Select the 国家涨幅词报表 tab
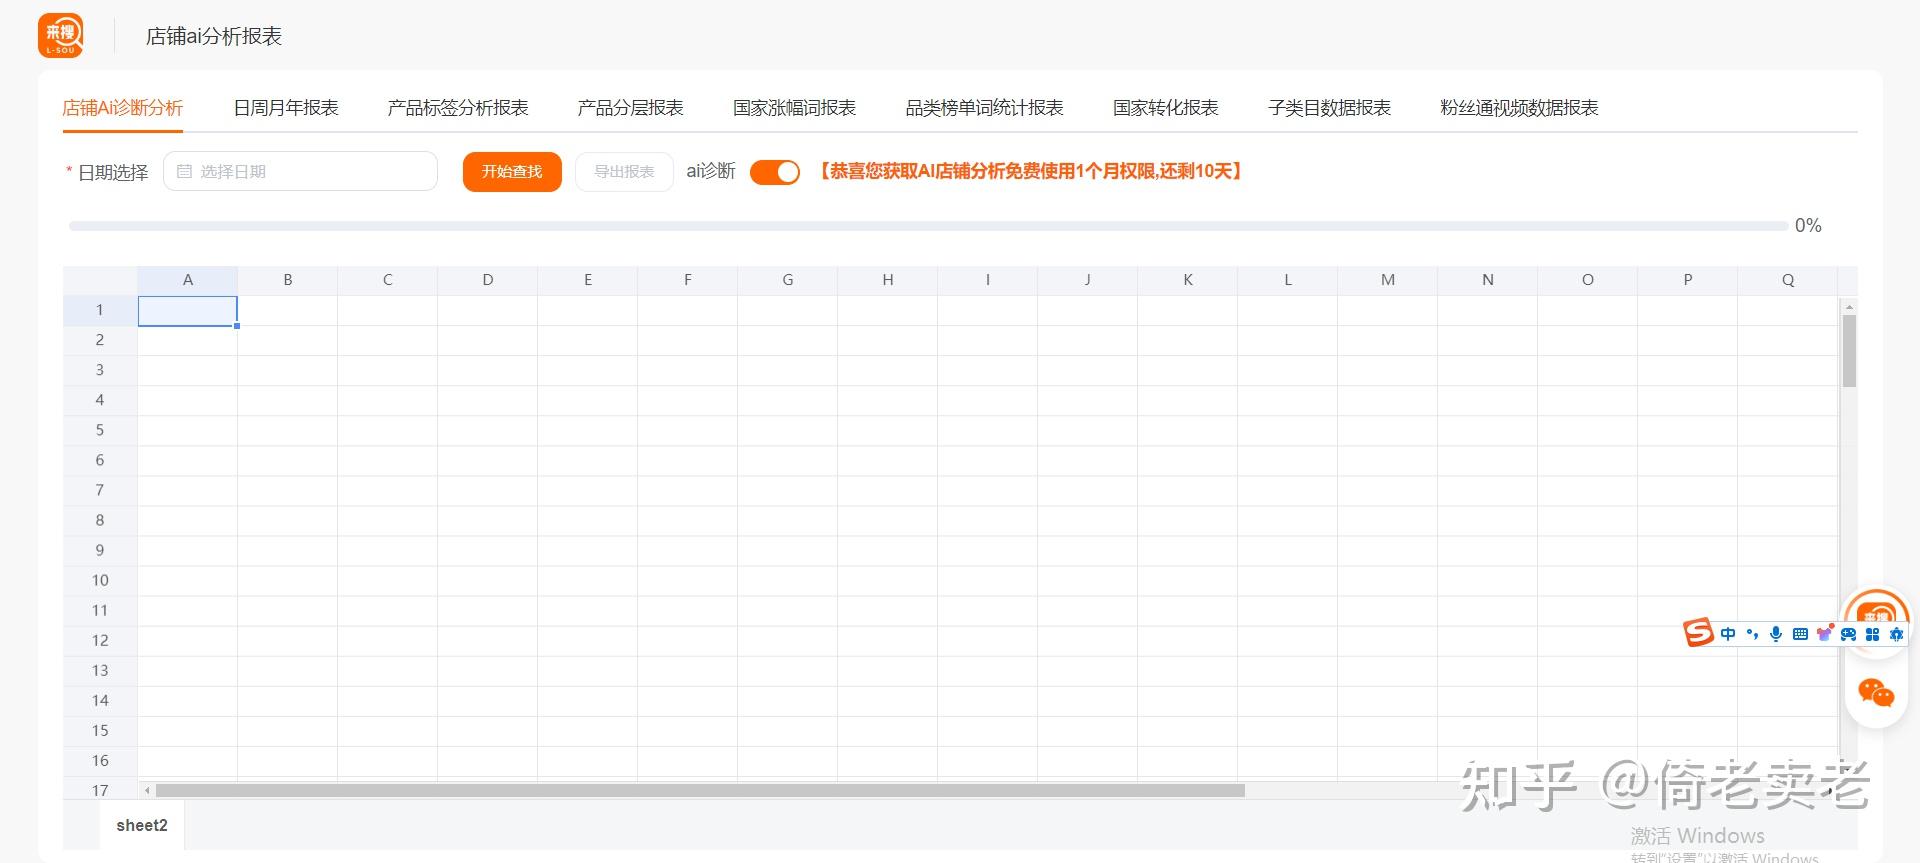The height and width of the screenshot is (863, 1920). point(794,108)
